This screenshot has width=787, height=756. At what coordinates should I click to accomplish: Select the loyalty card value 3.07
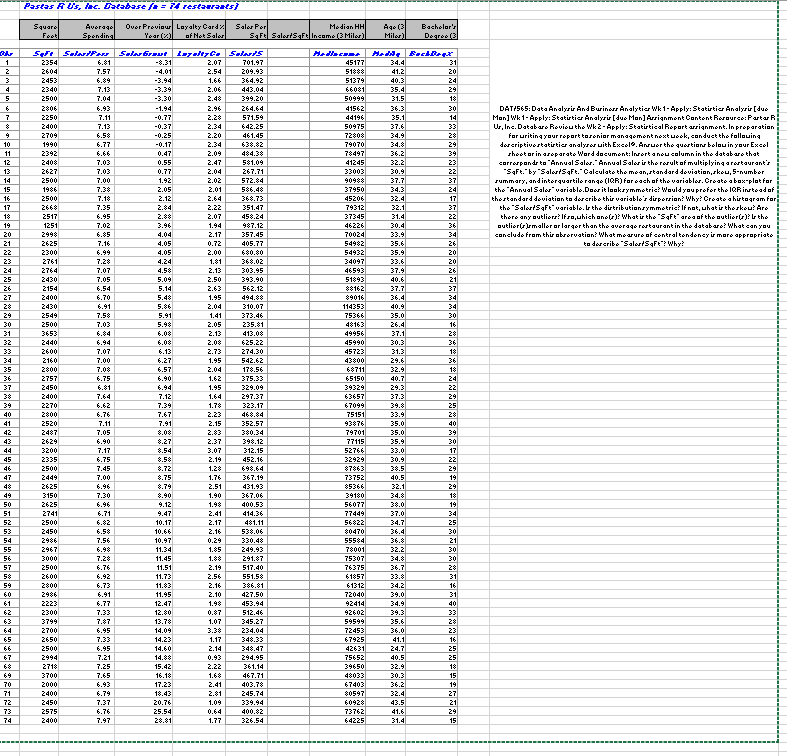(x=214, y=450)
